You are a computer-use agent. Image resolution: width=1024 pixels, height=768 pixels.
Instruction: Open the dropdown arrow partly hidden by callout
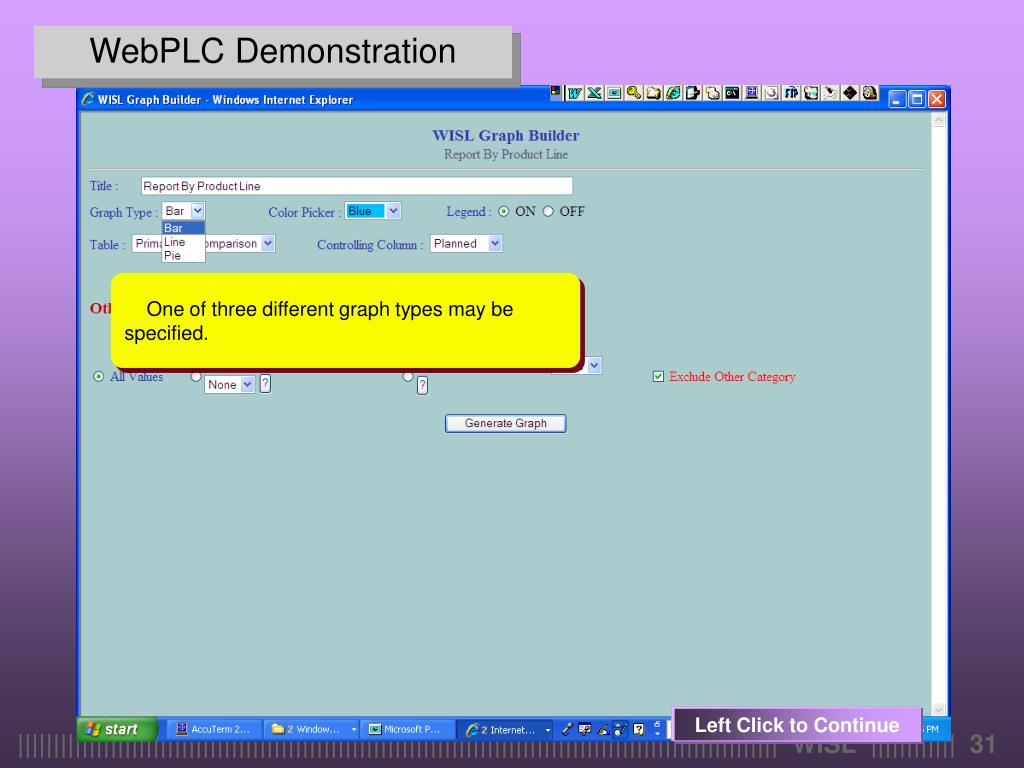(594, 366)
